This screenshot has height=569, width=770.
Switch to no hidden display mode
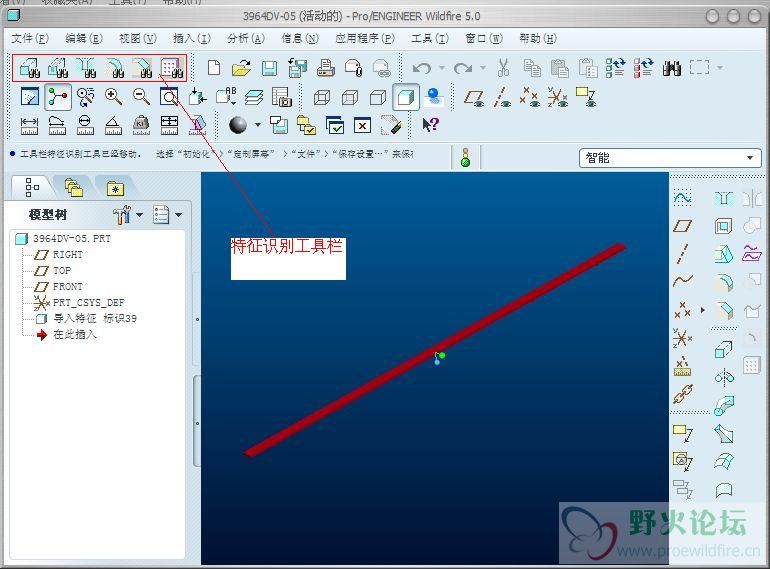[x=378, y=97]
